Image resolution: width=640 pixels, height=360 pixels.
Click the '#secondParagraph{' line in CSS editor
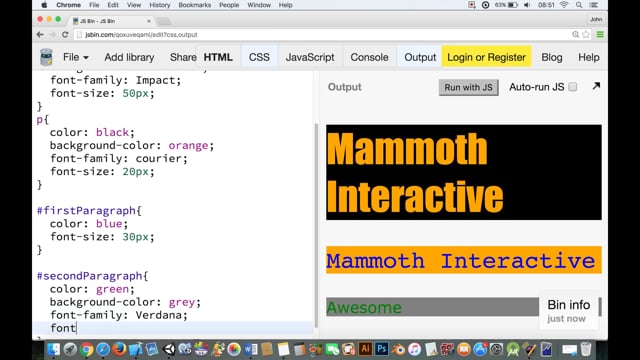click(x=92, y=276)
